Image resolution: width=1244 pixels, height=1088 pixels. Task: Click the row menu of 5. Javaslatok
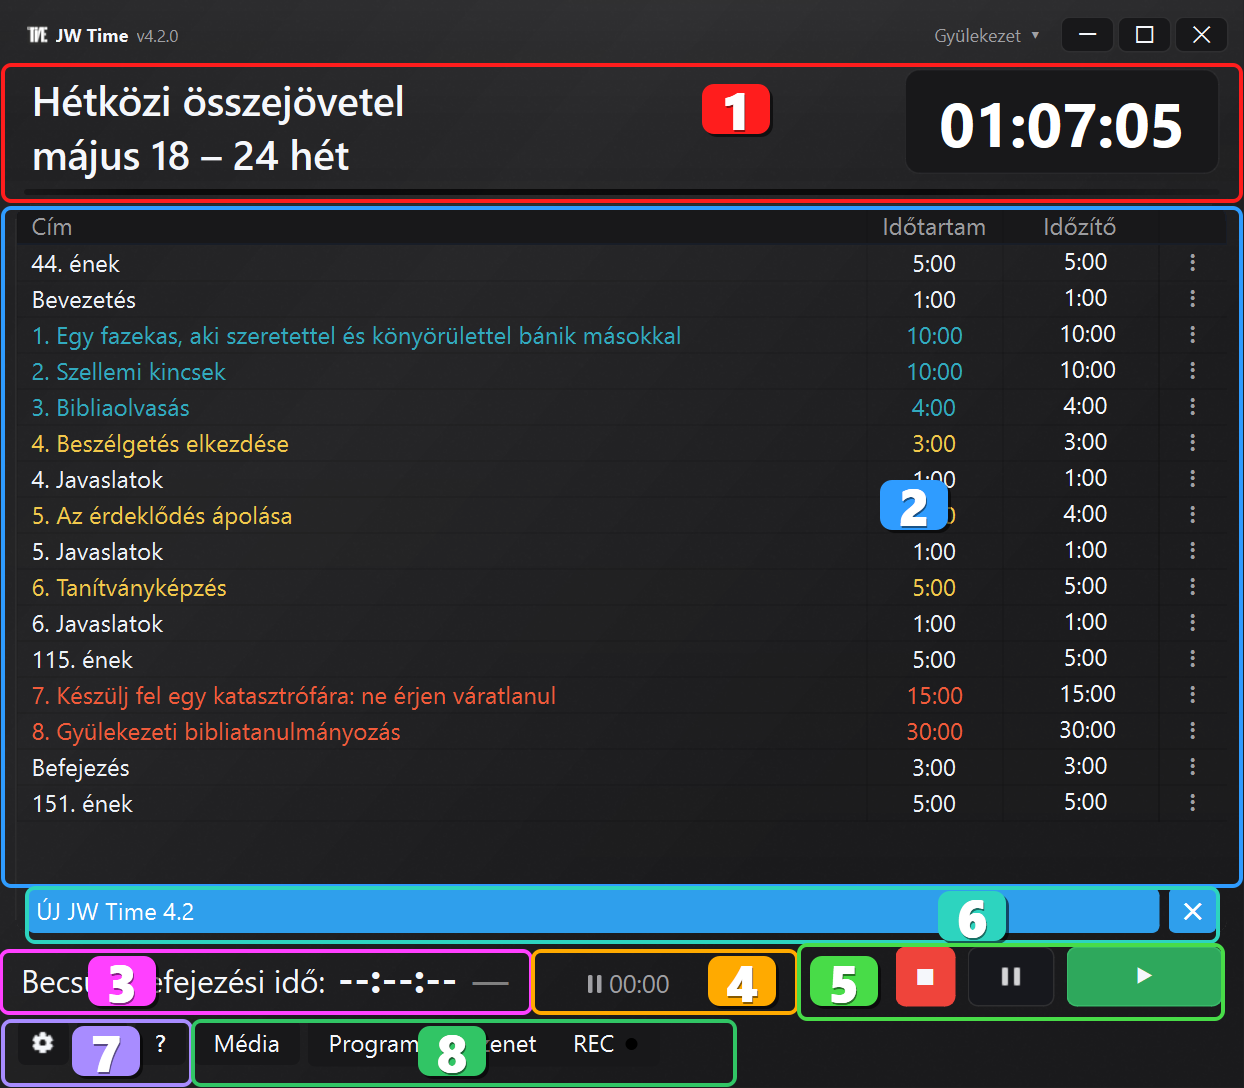1192,551
